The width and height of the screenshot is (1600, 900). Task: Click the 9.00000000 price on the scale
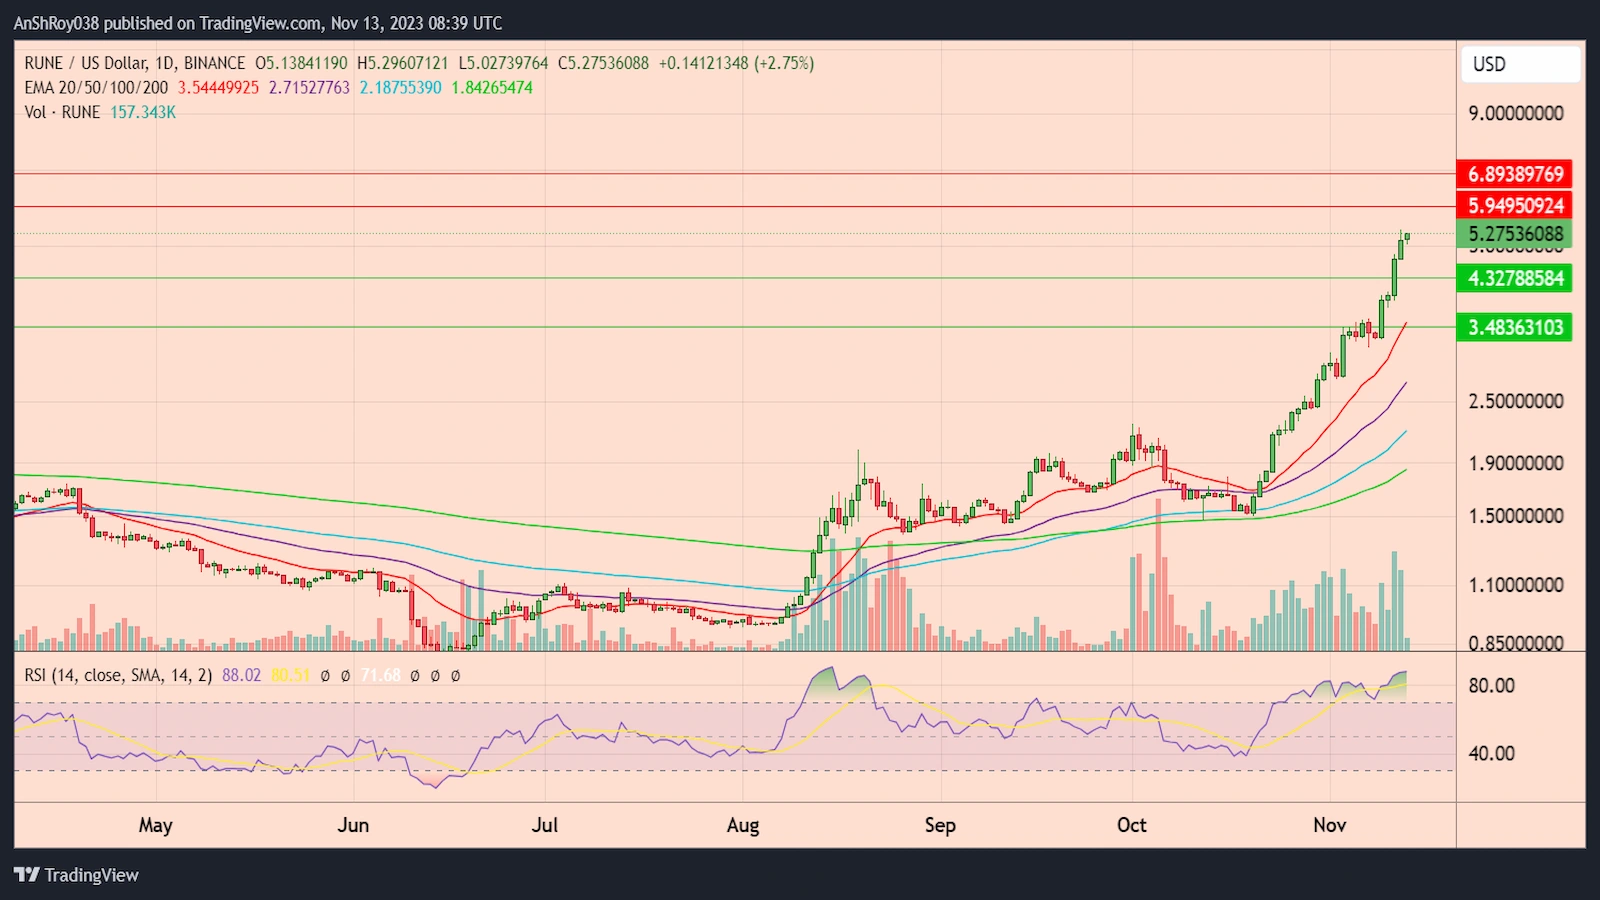coord(1515,115)
